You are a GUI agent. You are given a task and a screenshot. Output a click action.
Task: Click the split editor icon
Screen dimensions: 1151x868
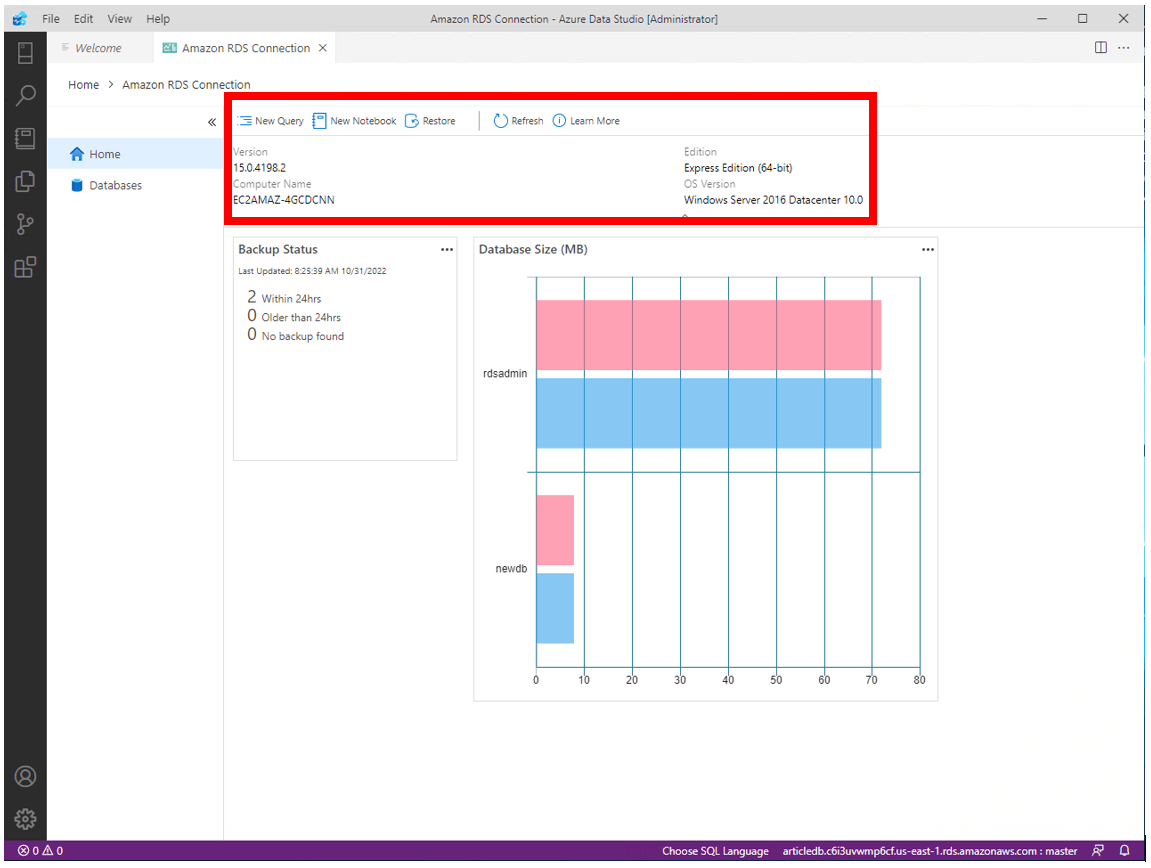pyautogui.click(x=1100, y=48)
